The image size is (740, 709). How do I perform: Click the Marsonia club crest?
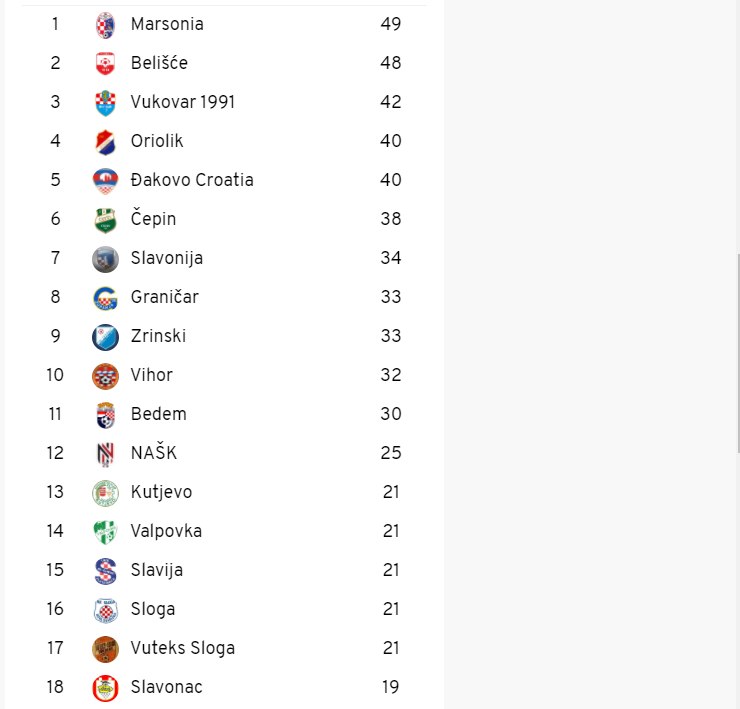pyautogui.click(x=105, y=25)
